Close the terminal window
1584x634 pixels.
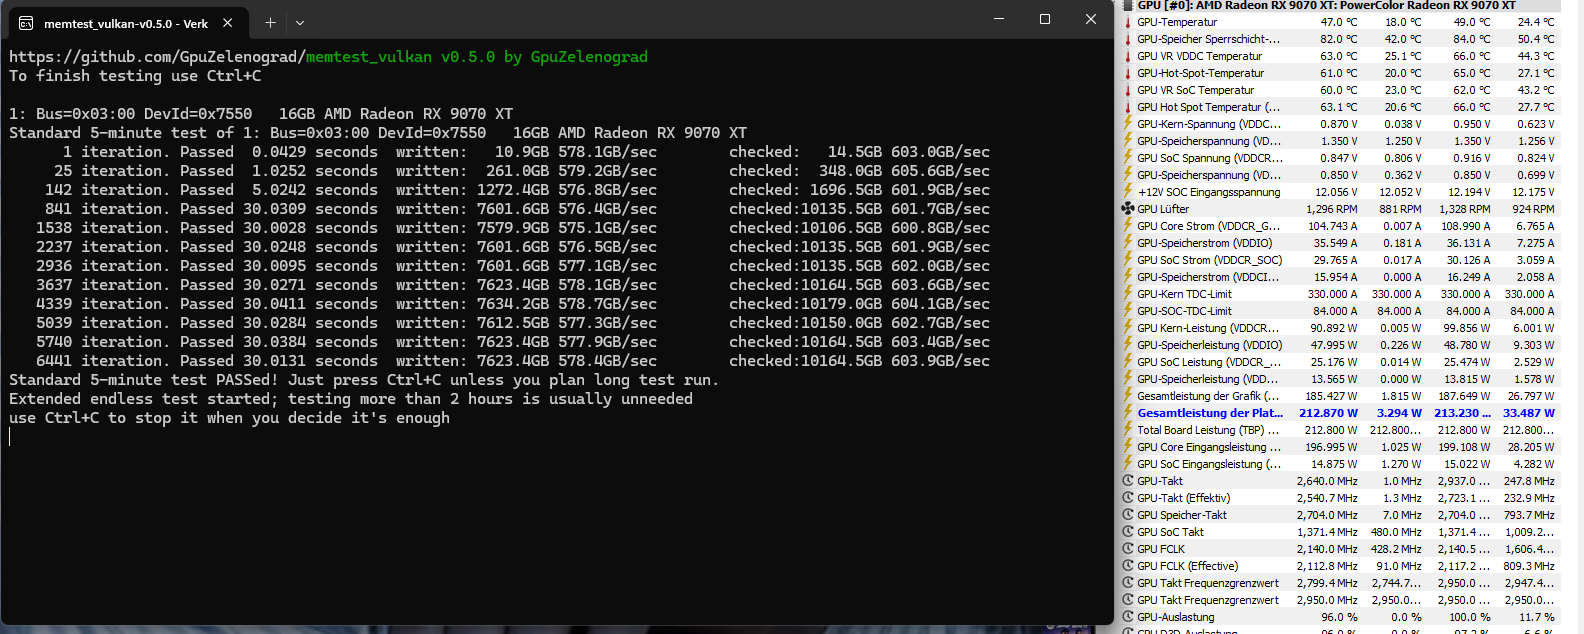point(1091,19)
